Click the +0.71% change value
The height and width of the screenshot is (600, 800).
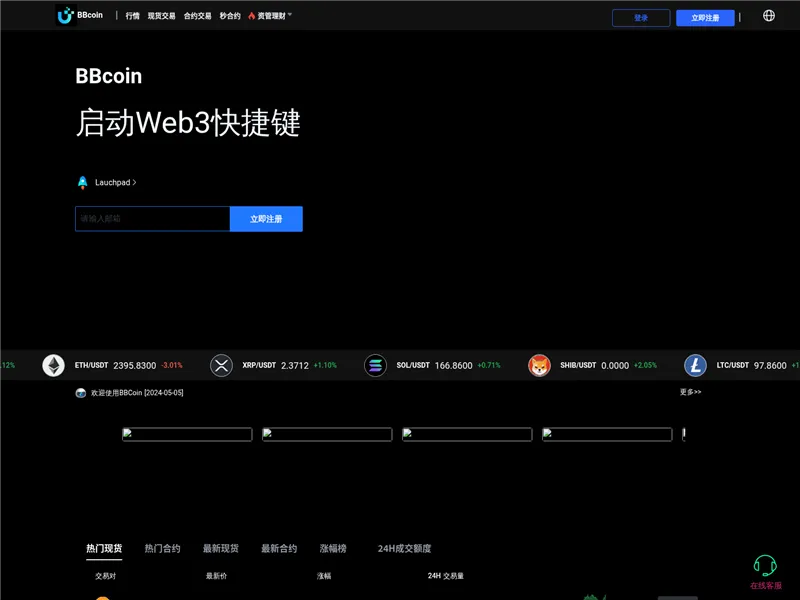click(x=489, y=365)
